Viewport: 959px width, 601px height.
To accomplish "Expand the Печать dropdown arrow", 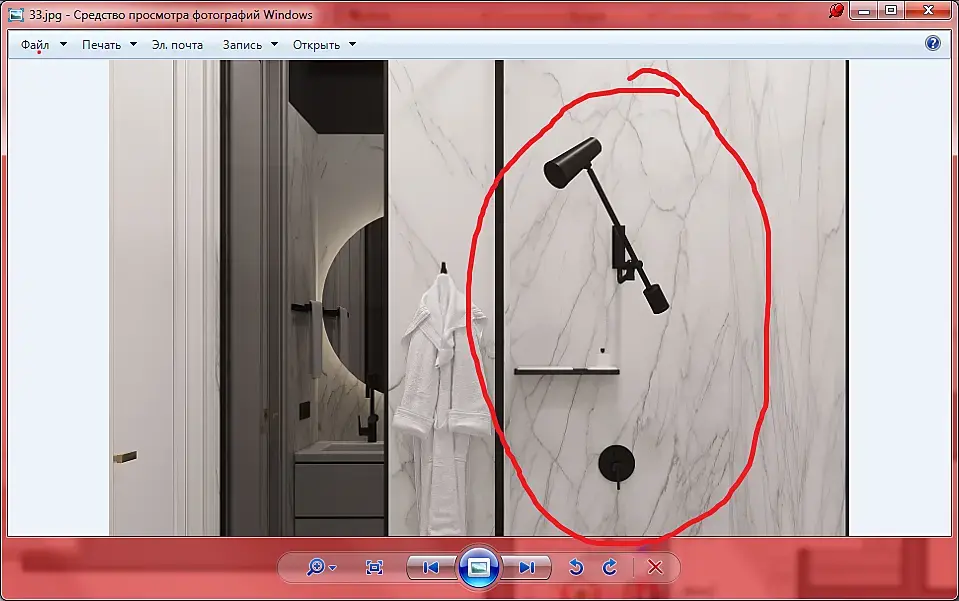I will [133, 44].
